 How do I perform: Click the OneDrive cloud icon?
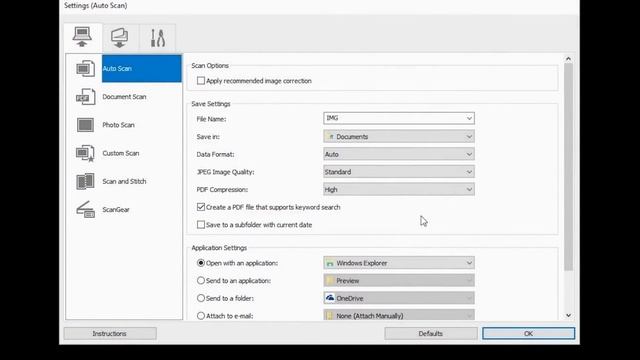(x=330, y=298)
